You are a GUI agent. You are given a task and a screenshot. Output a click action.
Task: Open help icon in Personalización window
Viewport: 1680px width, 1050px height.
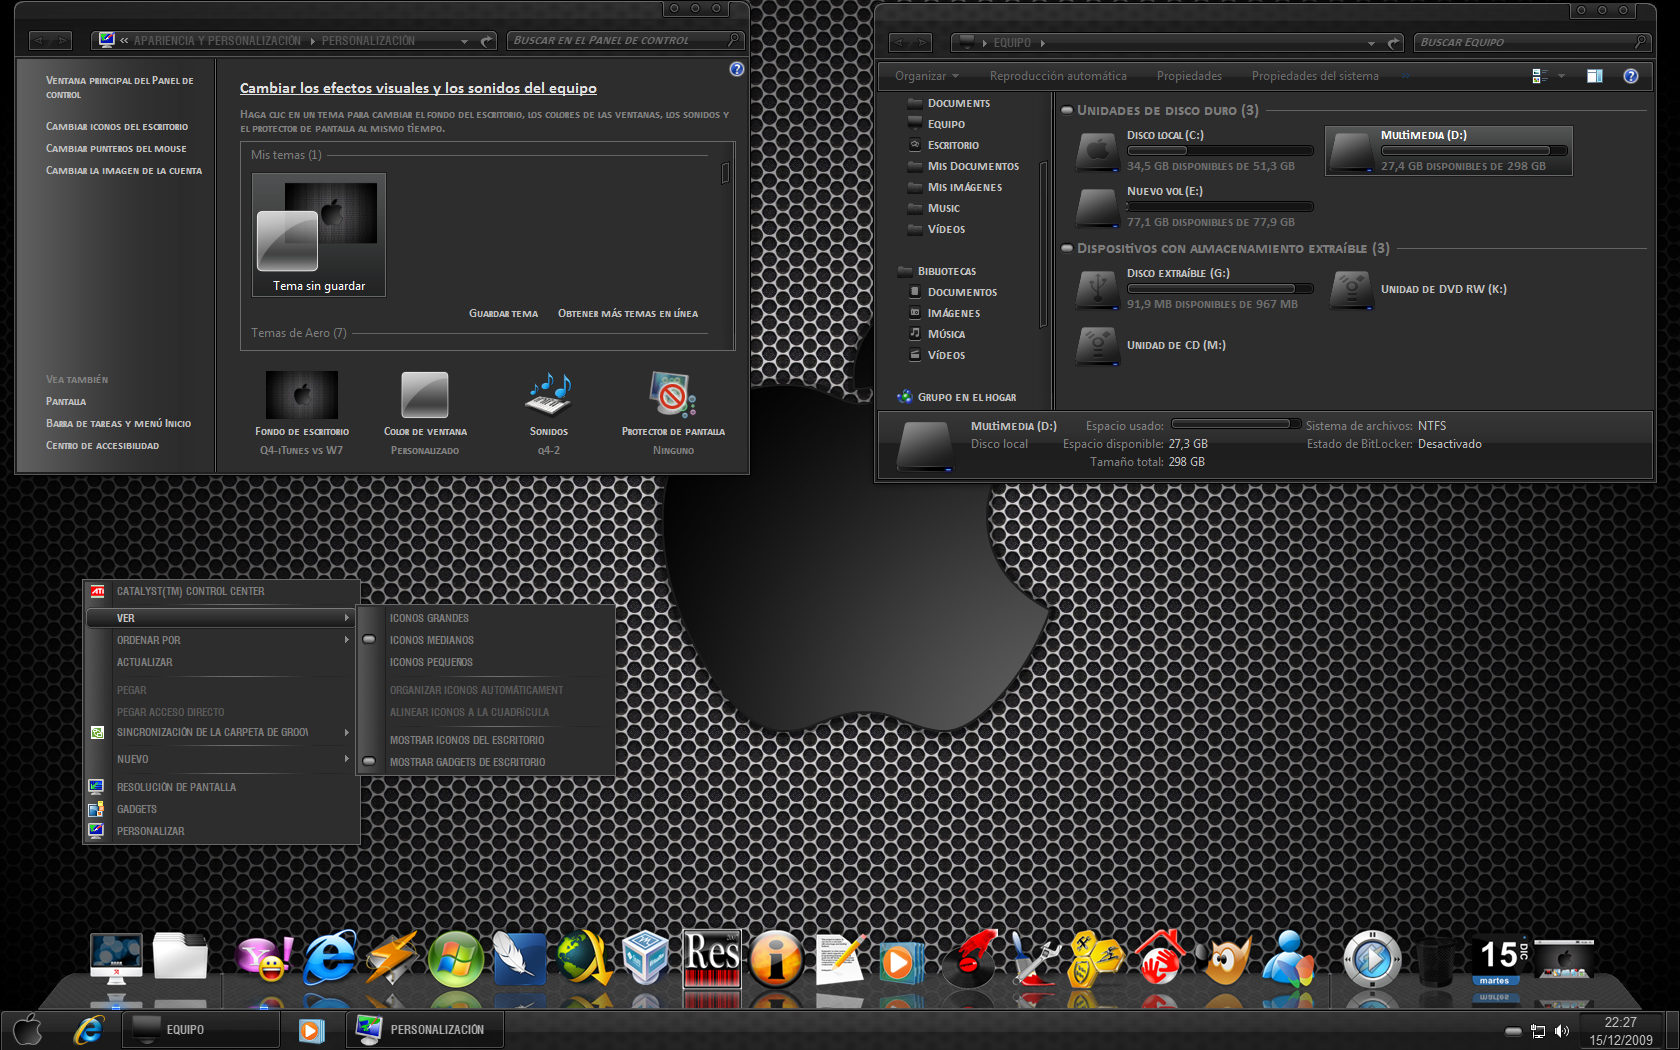pyautogui.click(x=737, y=69)
